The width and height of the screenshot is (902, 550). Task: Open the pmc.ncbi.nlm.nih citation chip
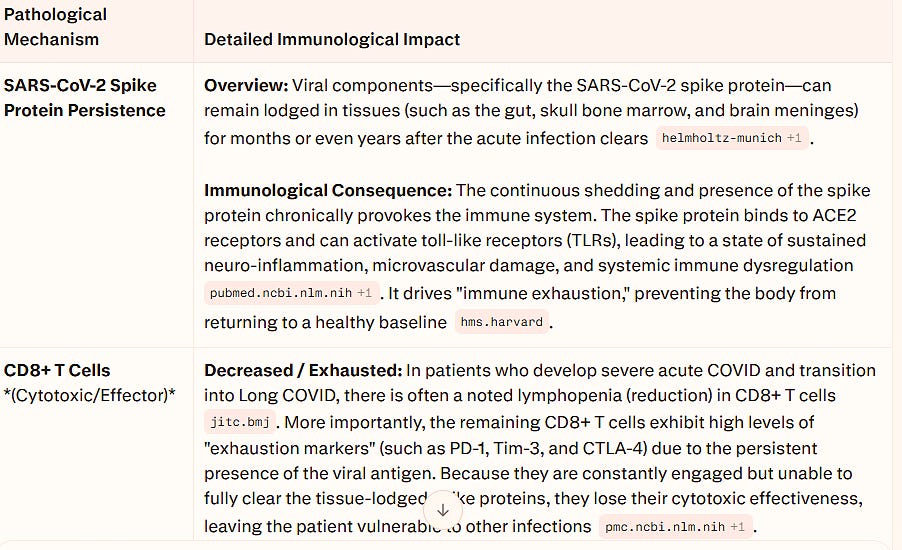pos(675,526)
